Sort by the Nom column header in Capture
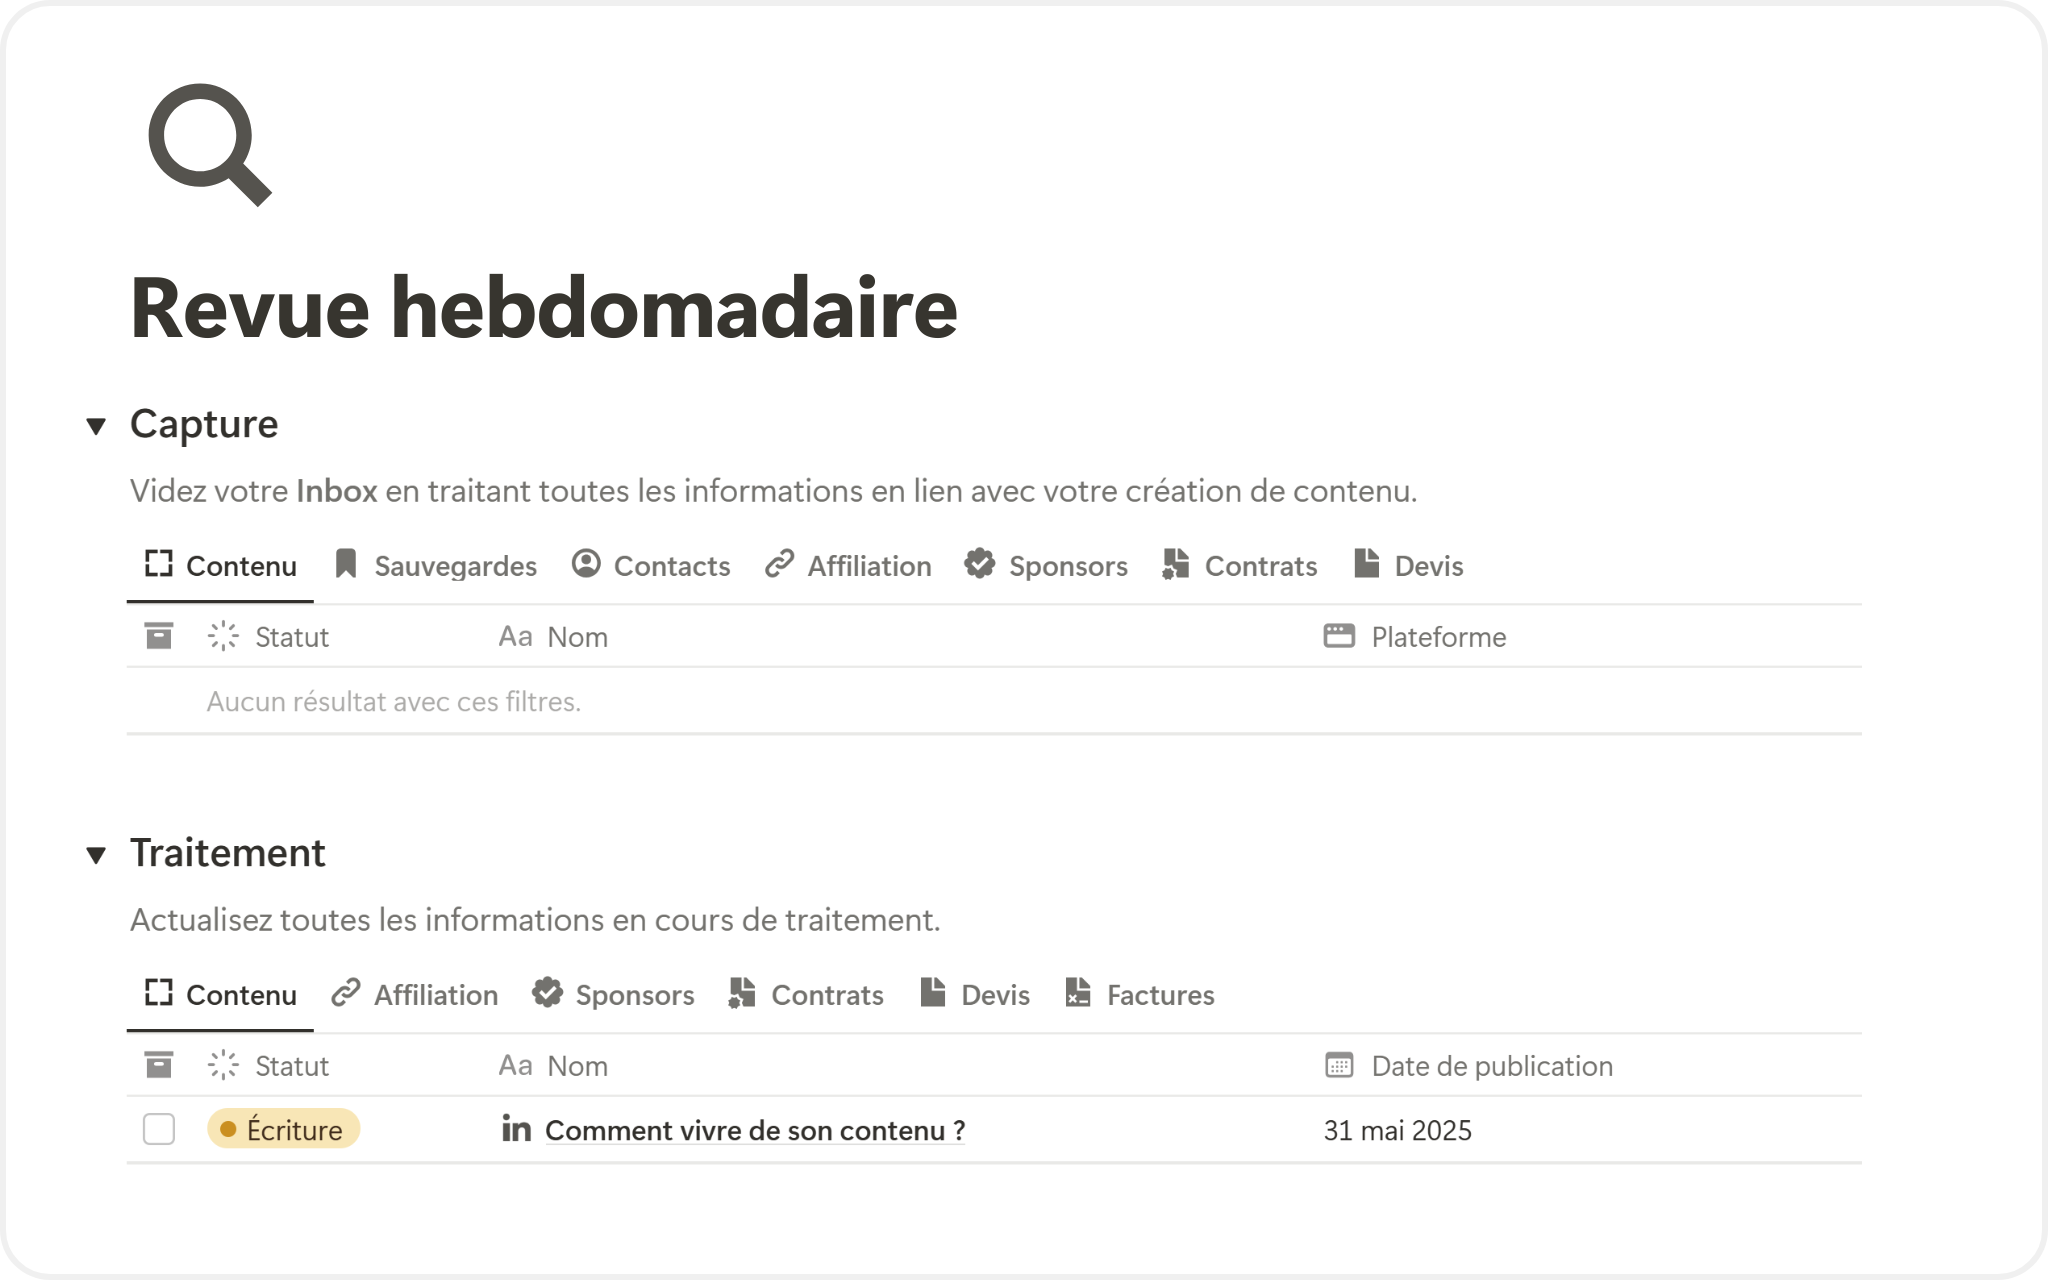This screenshot has width=2048, height=1280. click(577, 637)
